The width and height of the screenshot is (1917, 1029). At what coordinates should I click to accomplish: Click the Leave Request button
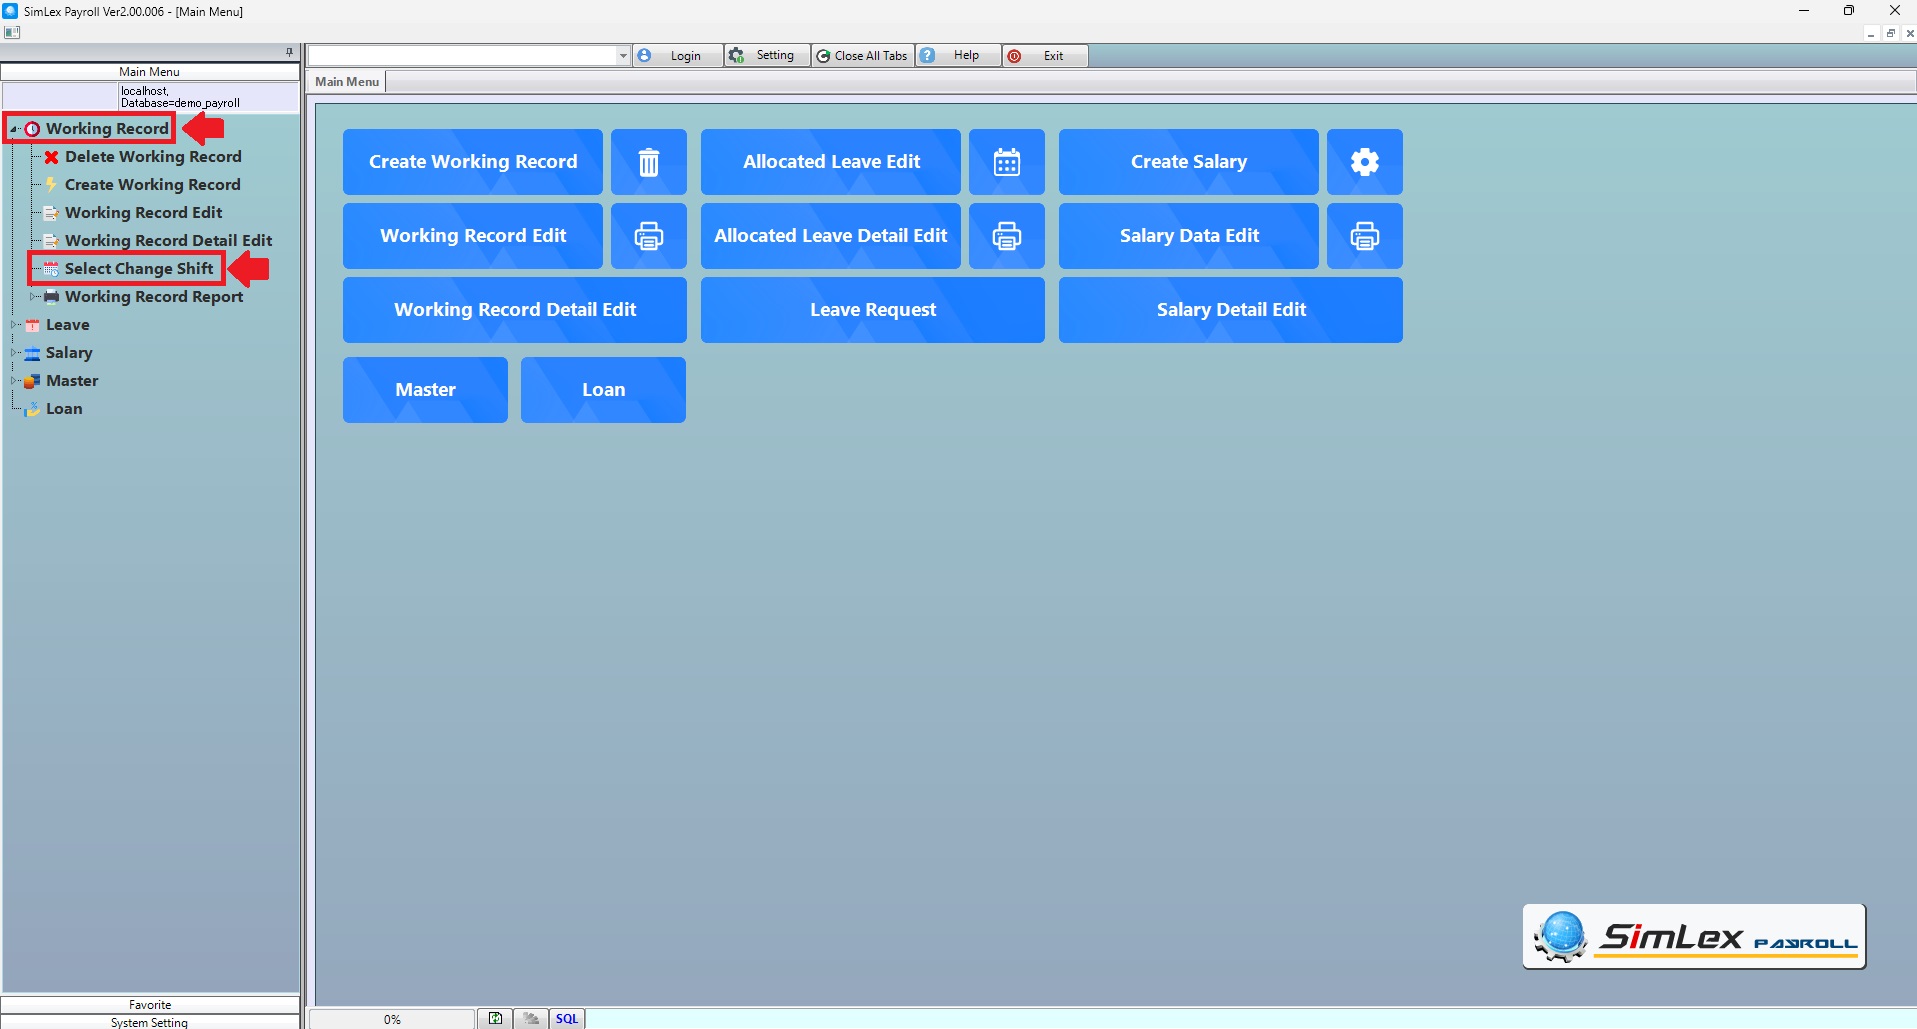pos(872,310)
